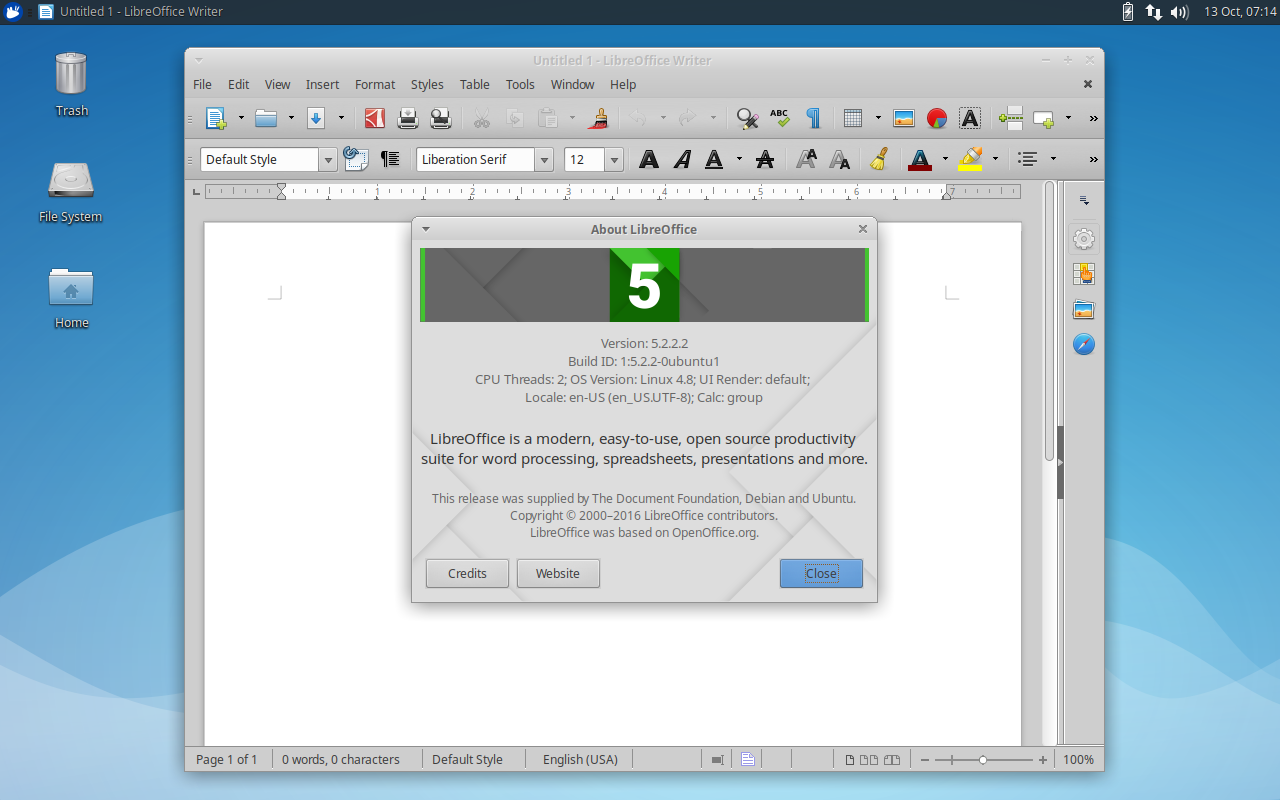Open the Gallery panel in the sidebar
This screenshot has width=1280, height=800.
pos(1084,309)
